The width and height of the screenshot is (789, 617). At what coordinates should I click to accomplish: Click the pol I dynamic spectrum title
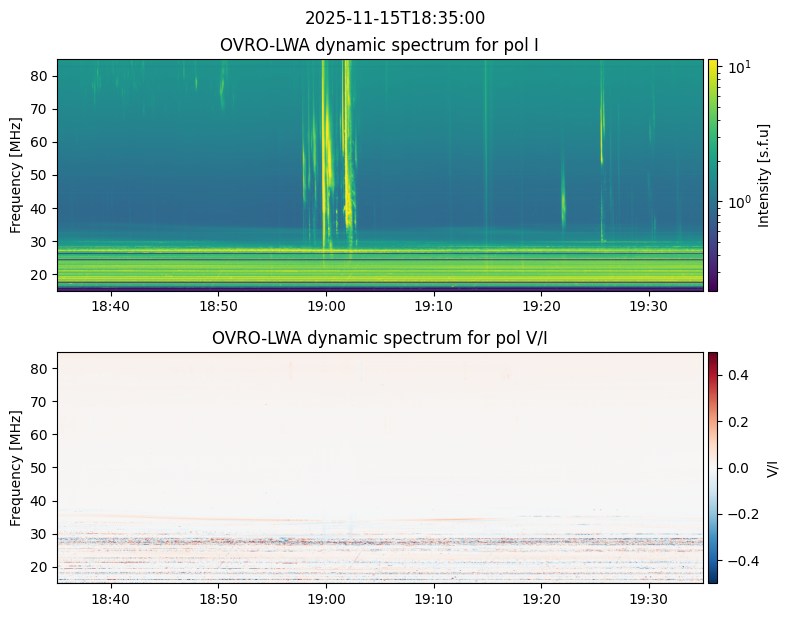tap(379, 45)
